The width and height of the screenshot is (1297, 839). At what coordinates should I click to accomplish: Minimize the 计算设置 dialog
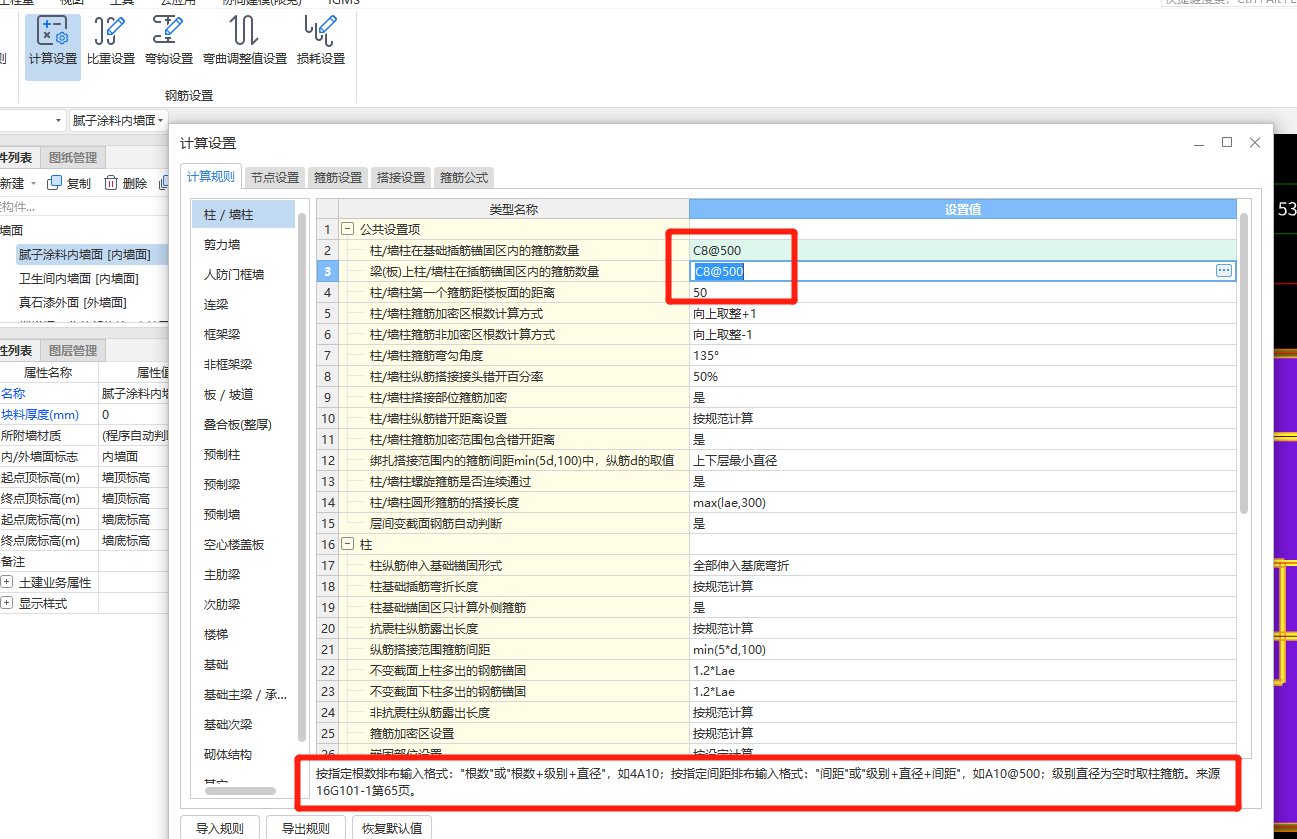tap(1199, 144)
